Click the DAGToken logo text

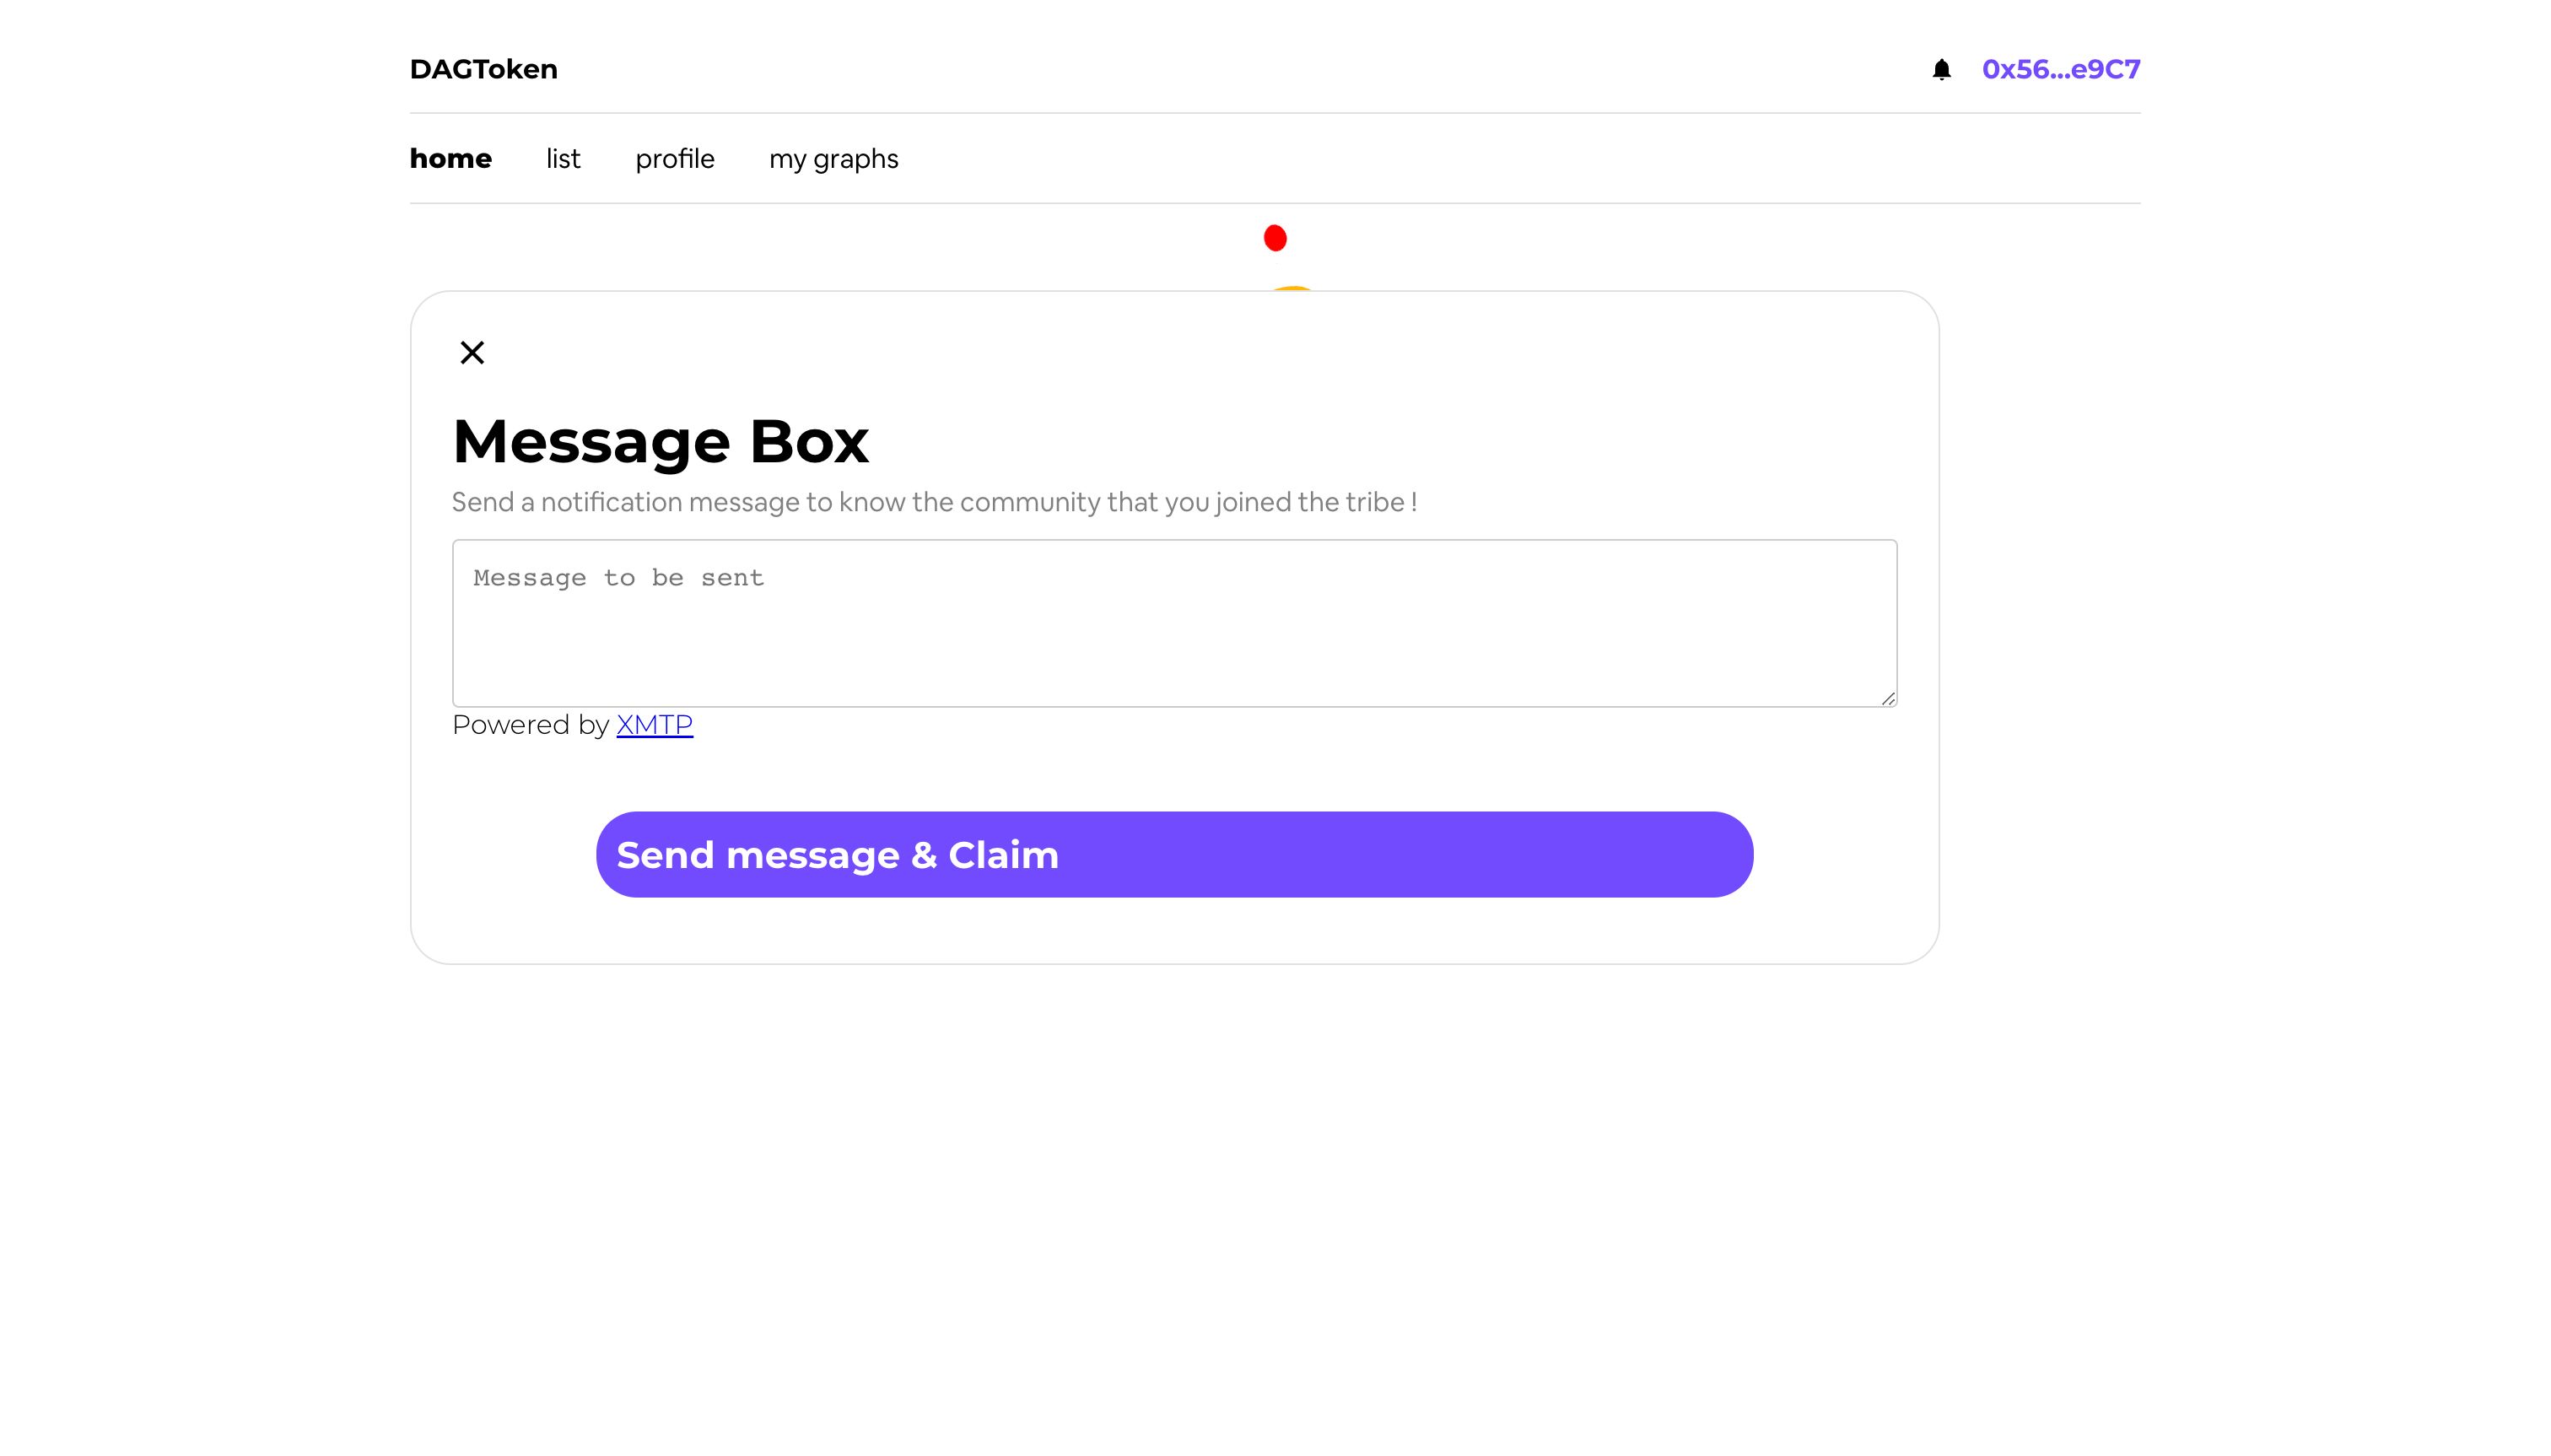[x=484, y=69]
